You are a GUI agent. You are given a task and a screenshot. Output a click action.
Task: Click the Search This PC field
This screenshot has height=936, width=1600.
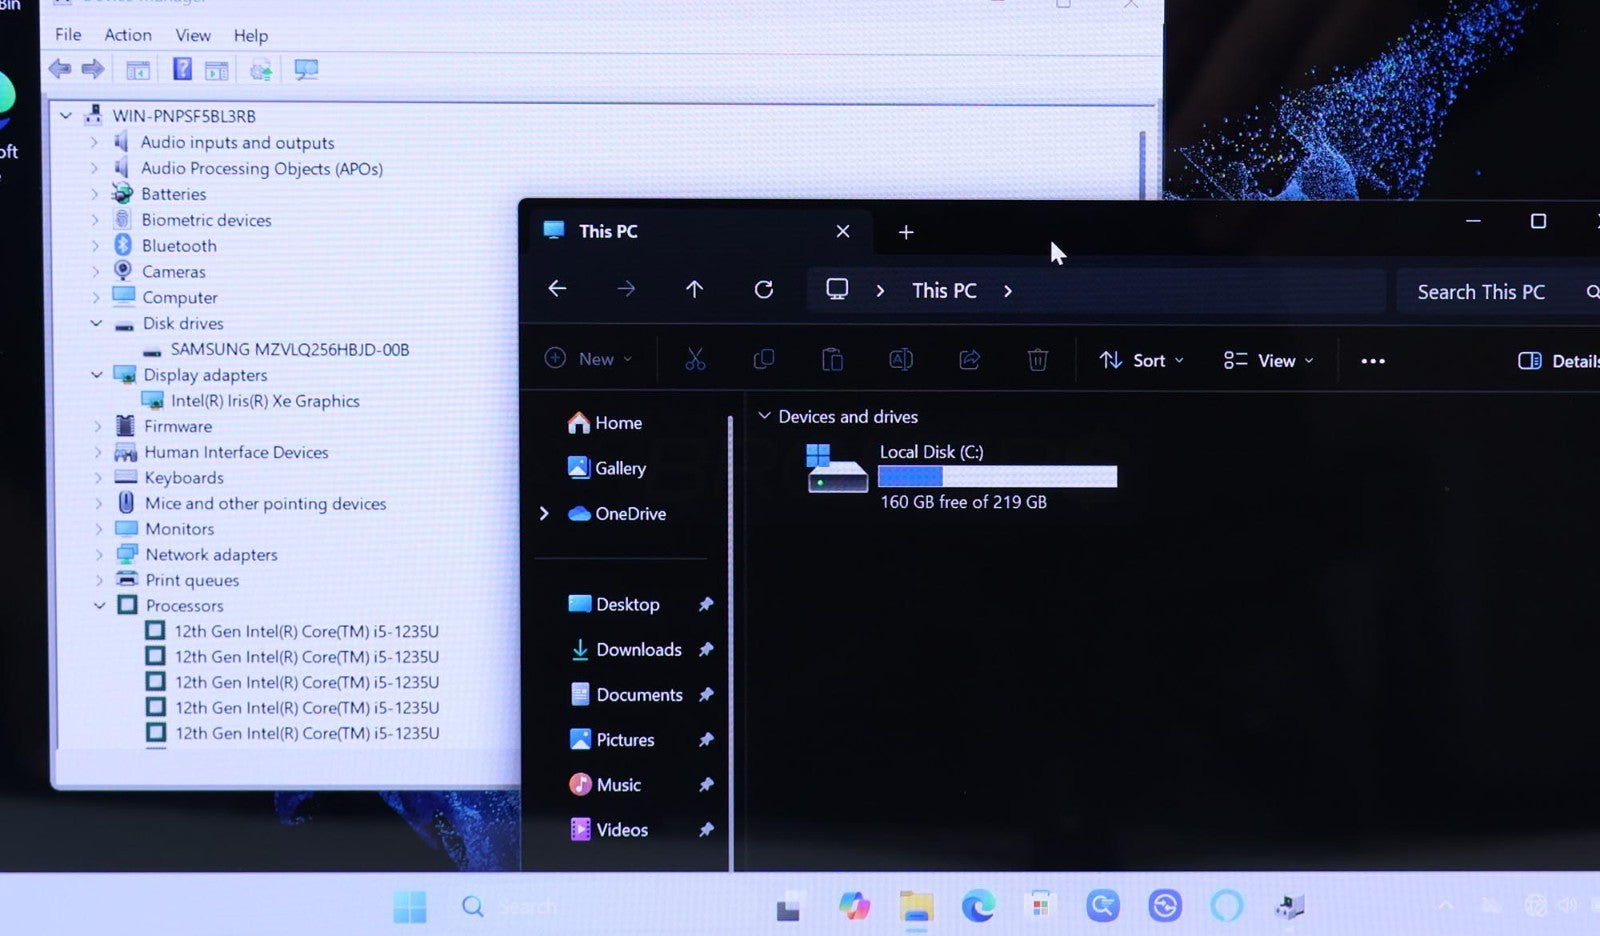click(x=1480, y=292)
